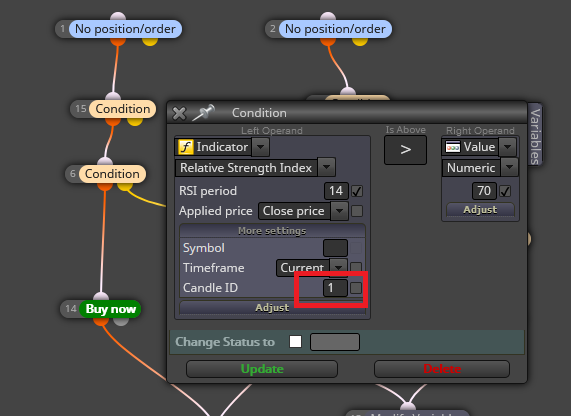Click yellow output connector of Condition 6
The height and width of the screenshot is (416, 571).
point(125,186)
